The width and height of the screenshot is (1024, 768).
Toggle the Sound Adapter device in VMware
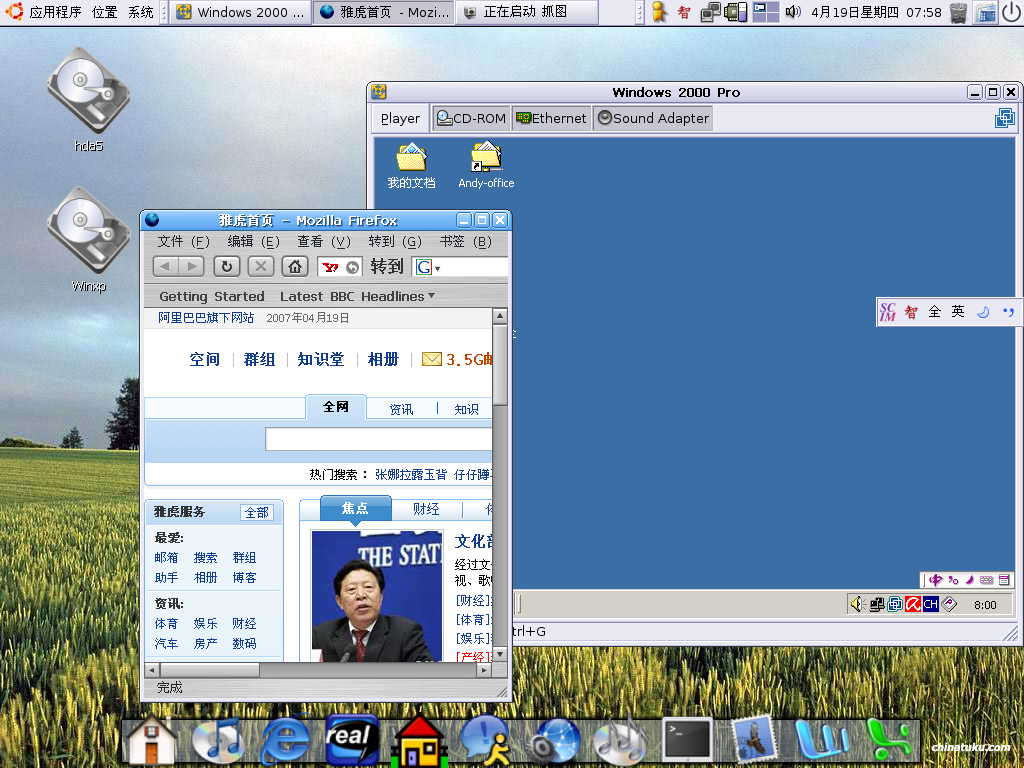653,118
